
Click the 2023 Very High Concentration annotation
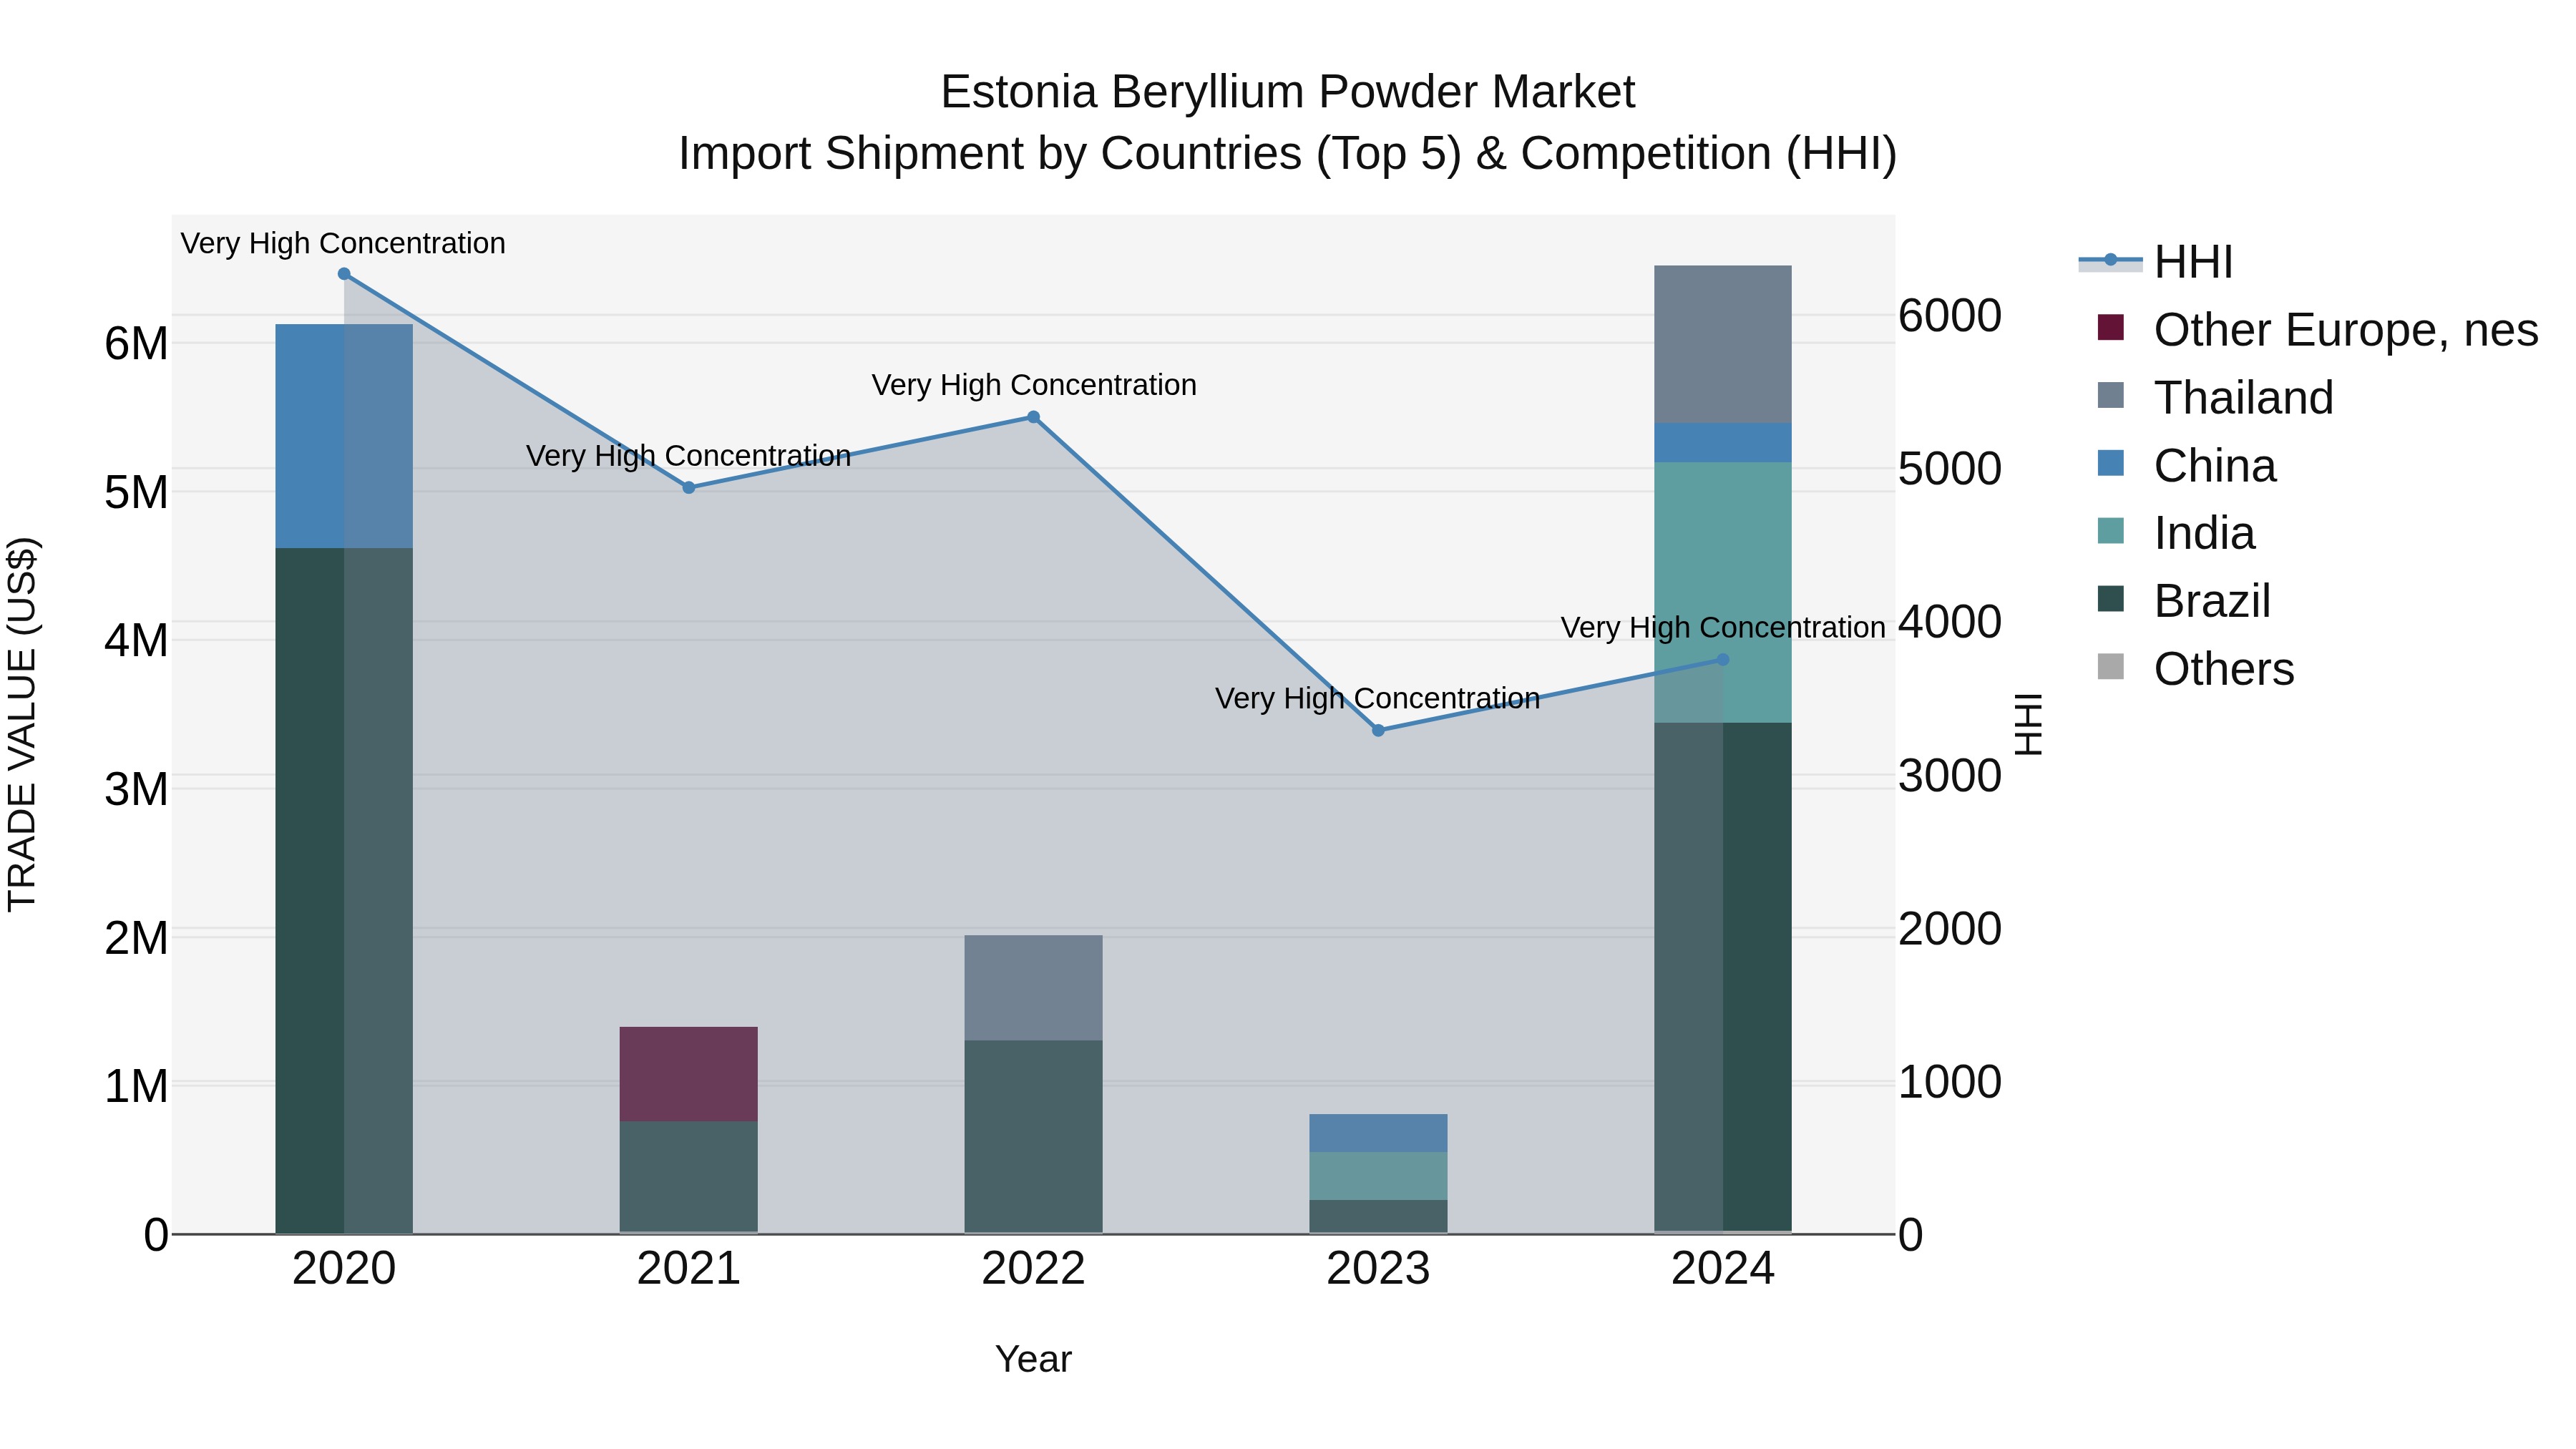click(1377, 698)
